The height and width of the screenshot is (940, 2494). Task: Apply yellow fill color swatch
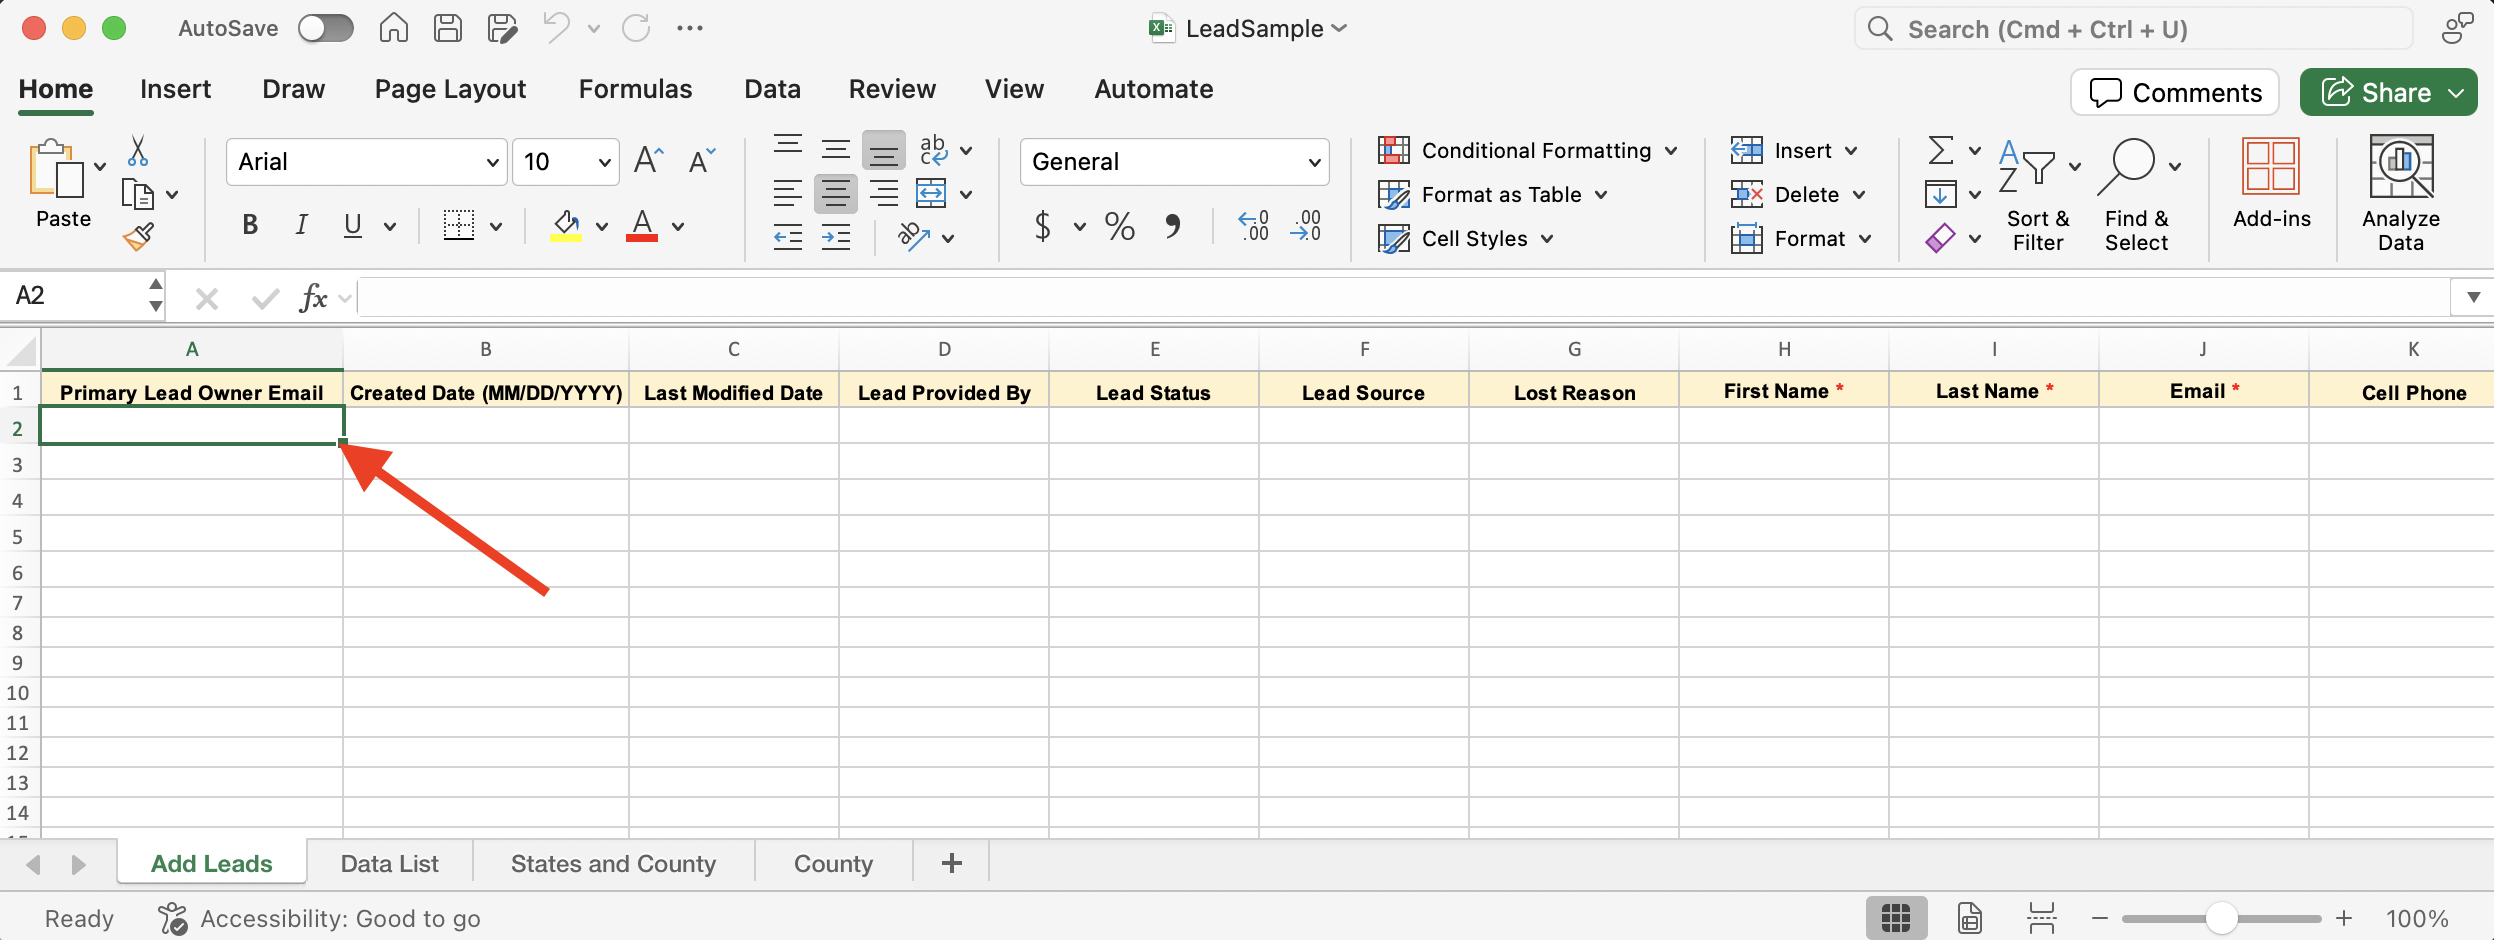pos(565,226)
